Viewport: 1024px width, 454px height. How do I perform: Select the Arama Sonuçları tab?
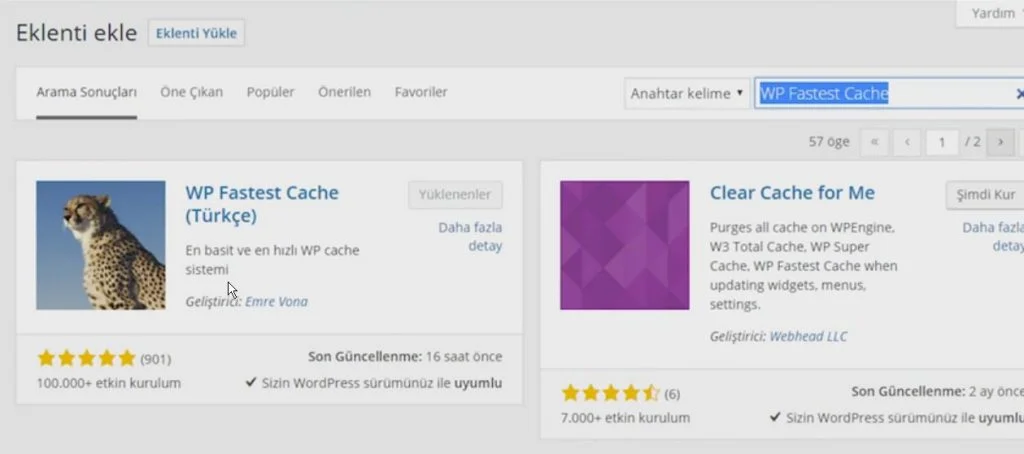click(x=86, y=92)
